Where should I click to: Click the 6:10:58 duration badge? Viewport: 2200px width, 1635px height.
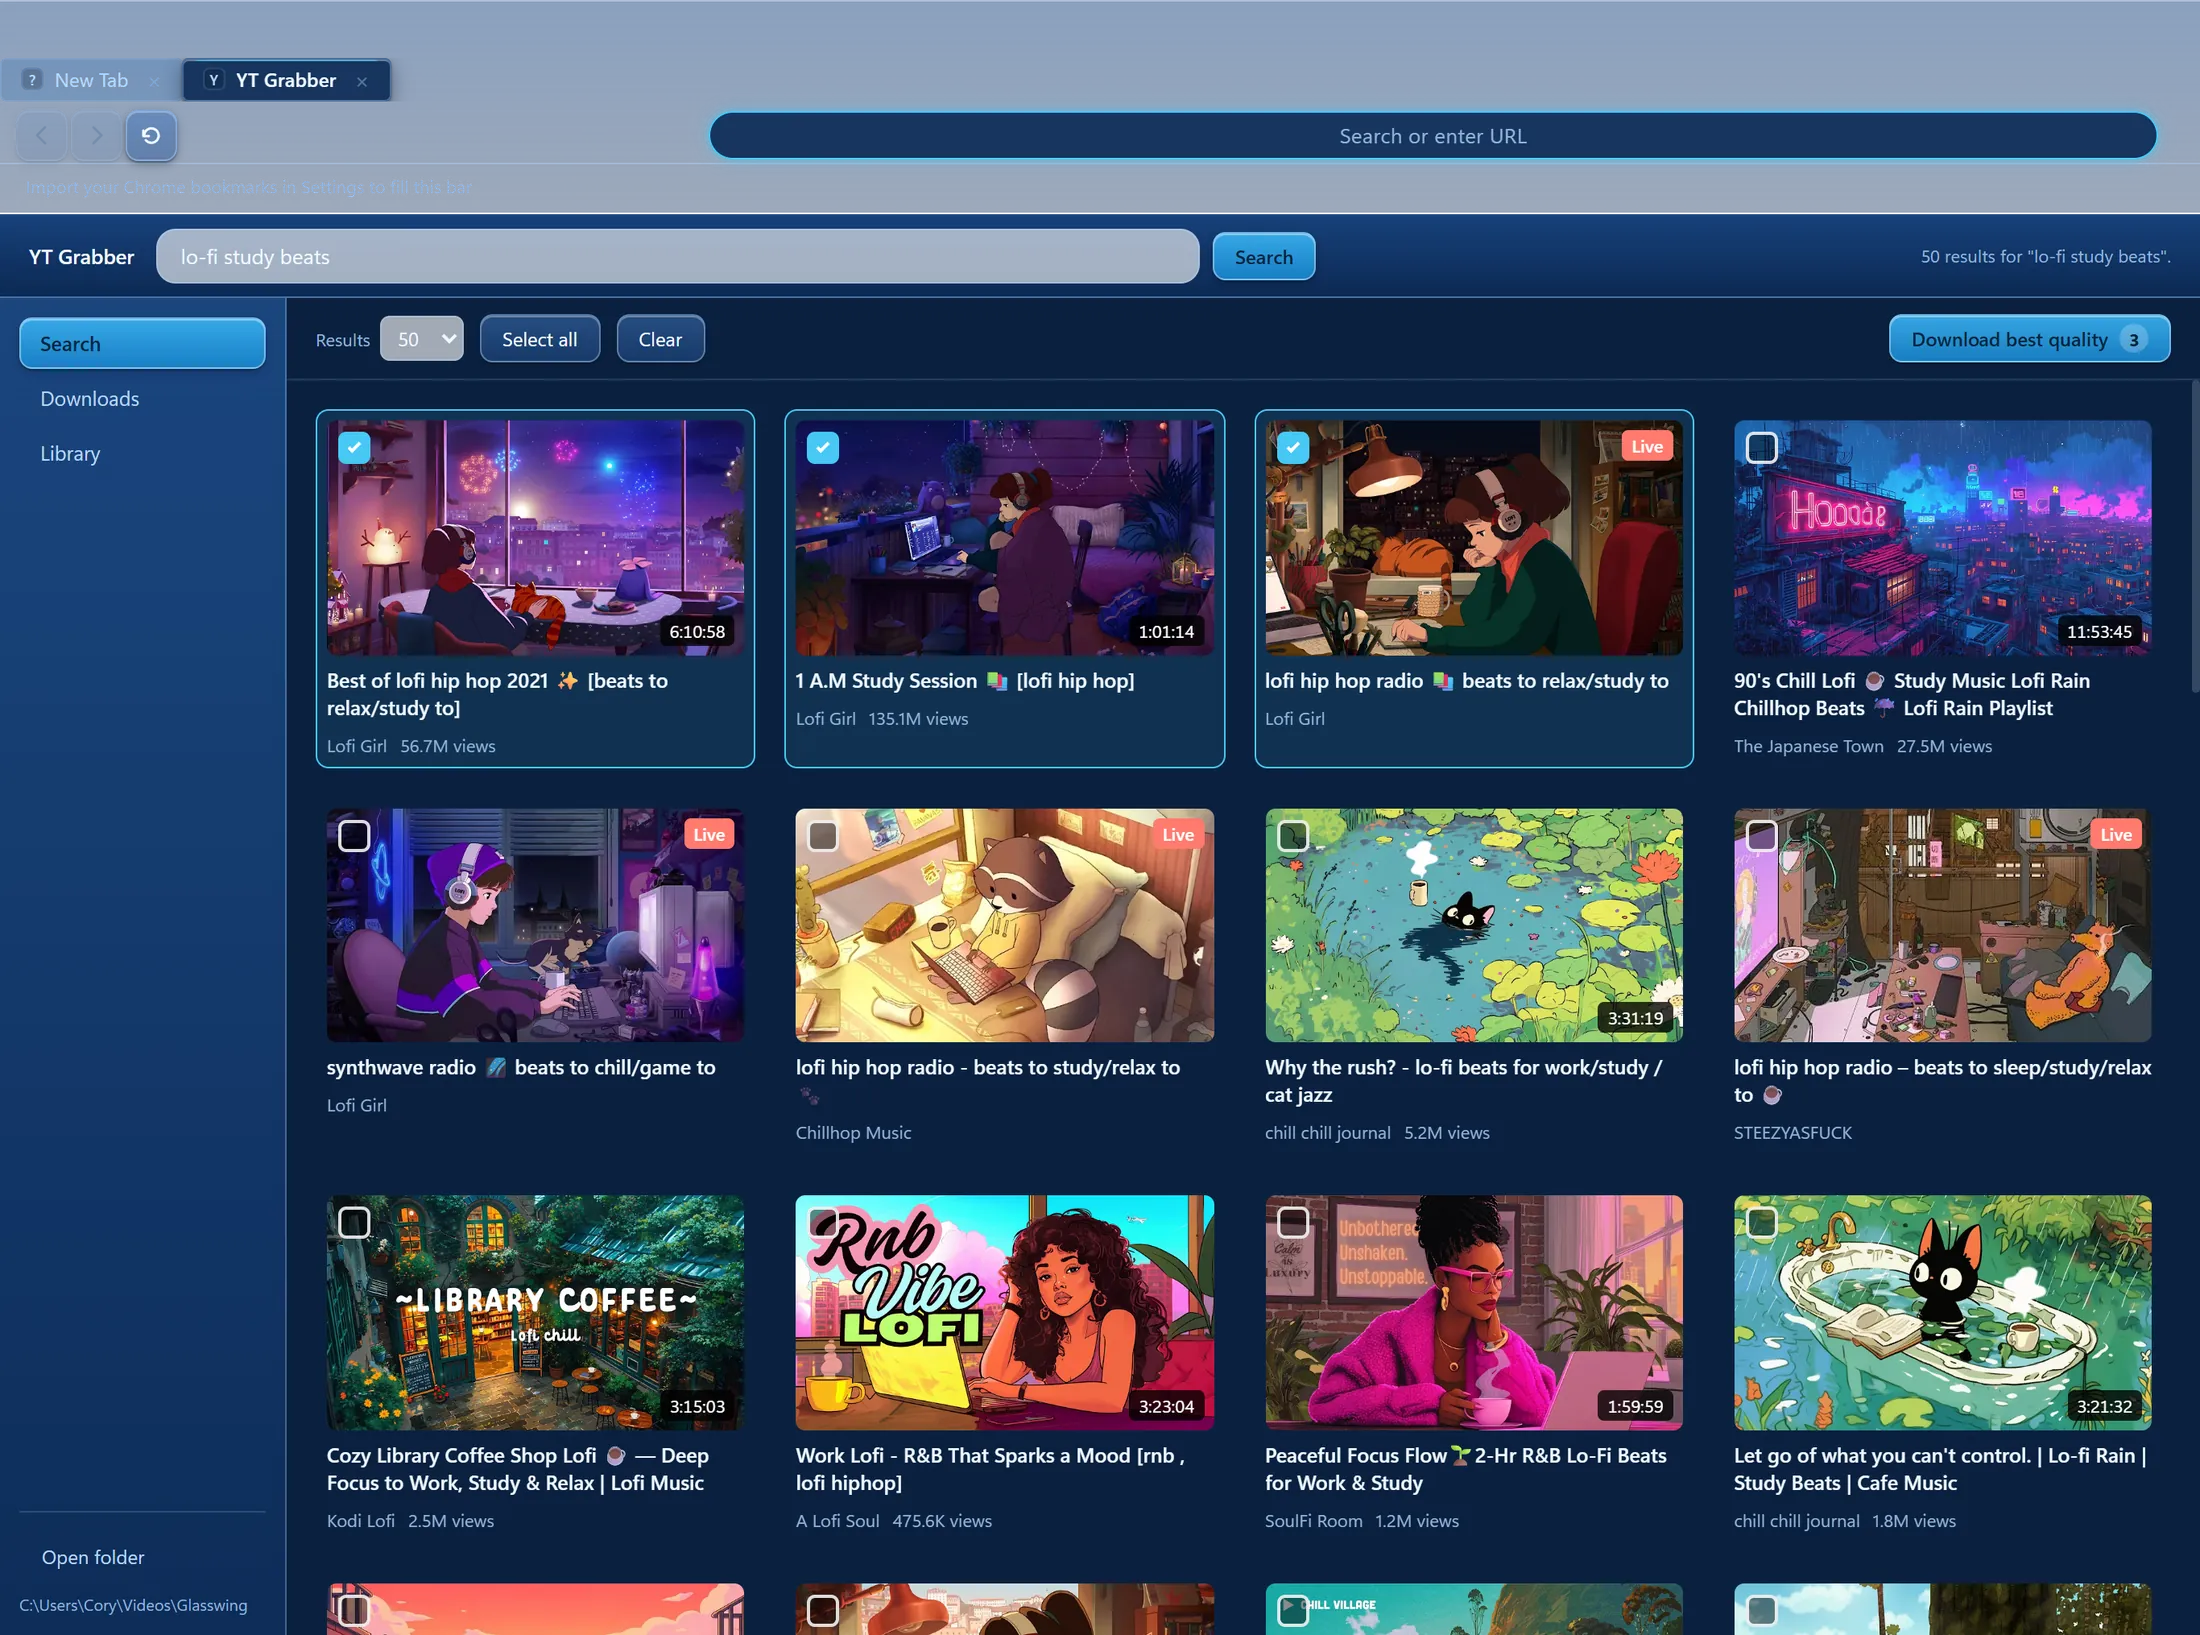(697, 631)
